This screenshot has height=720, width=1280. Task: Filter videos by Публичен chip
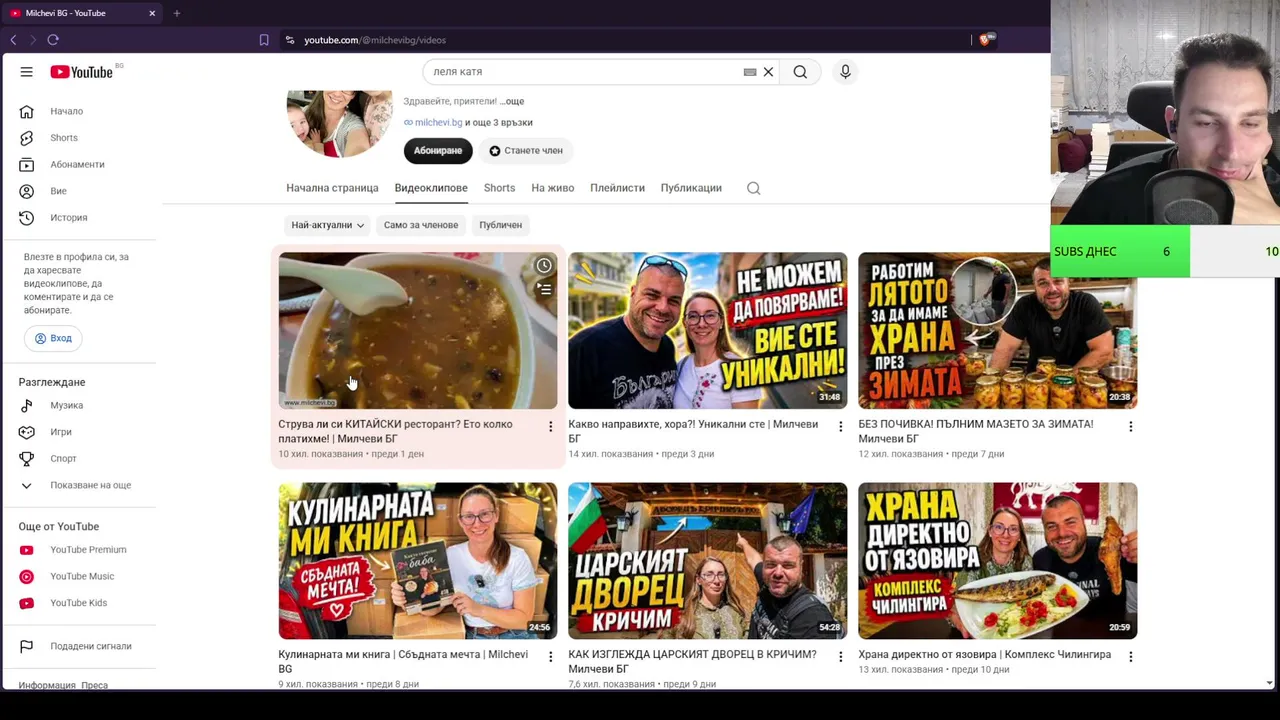point(500,225)
